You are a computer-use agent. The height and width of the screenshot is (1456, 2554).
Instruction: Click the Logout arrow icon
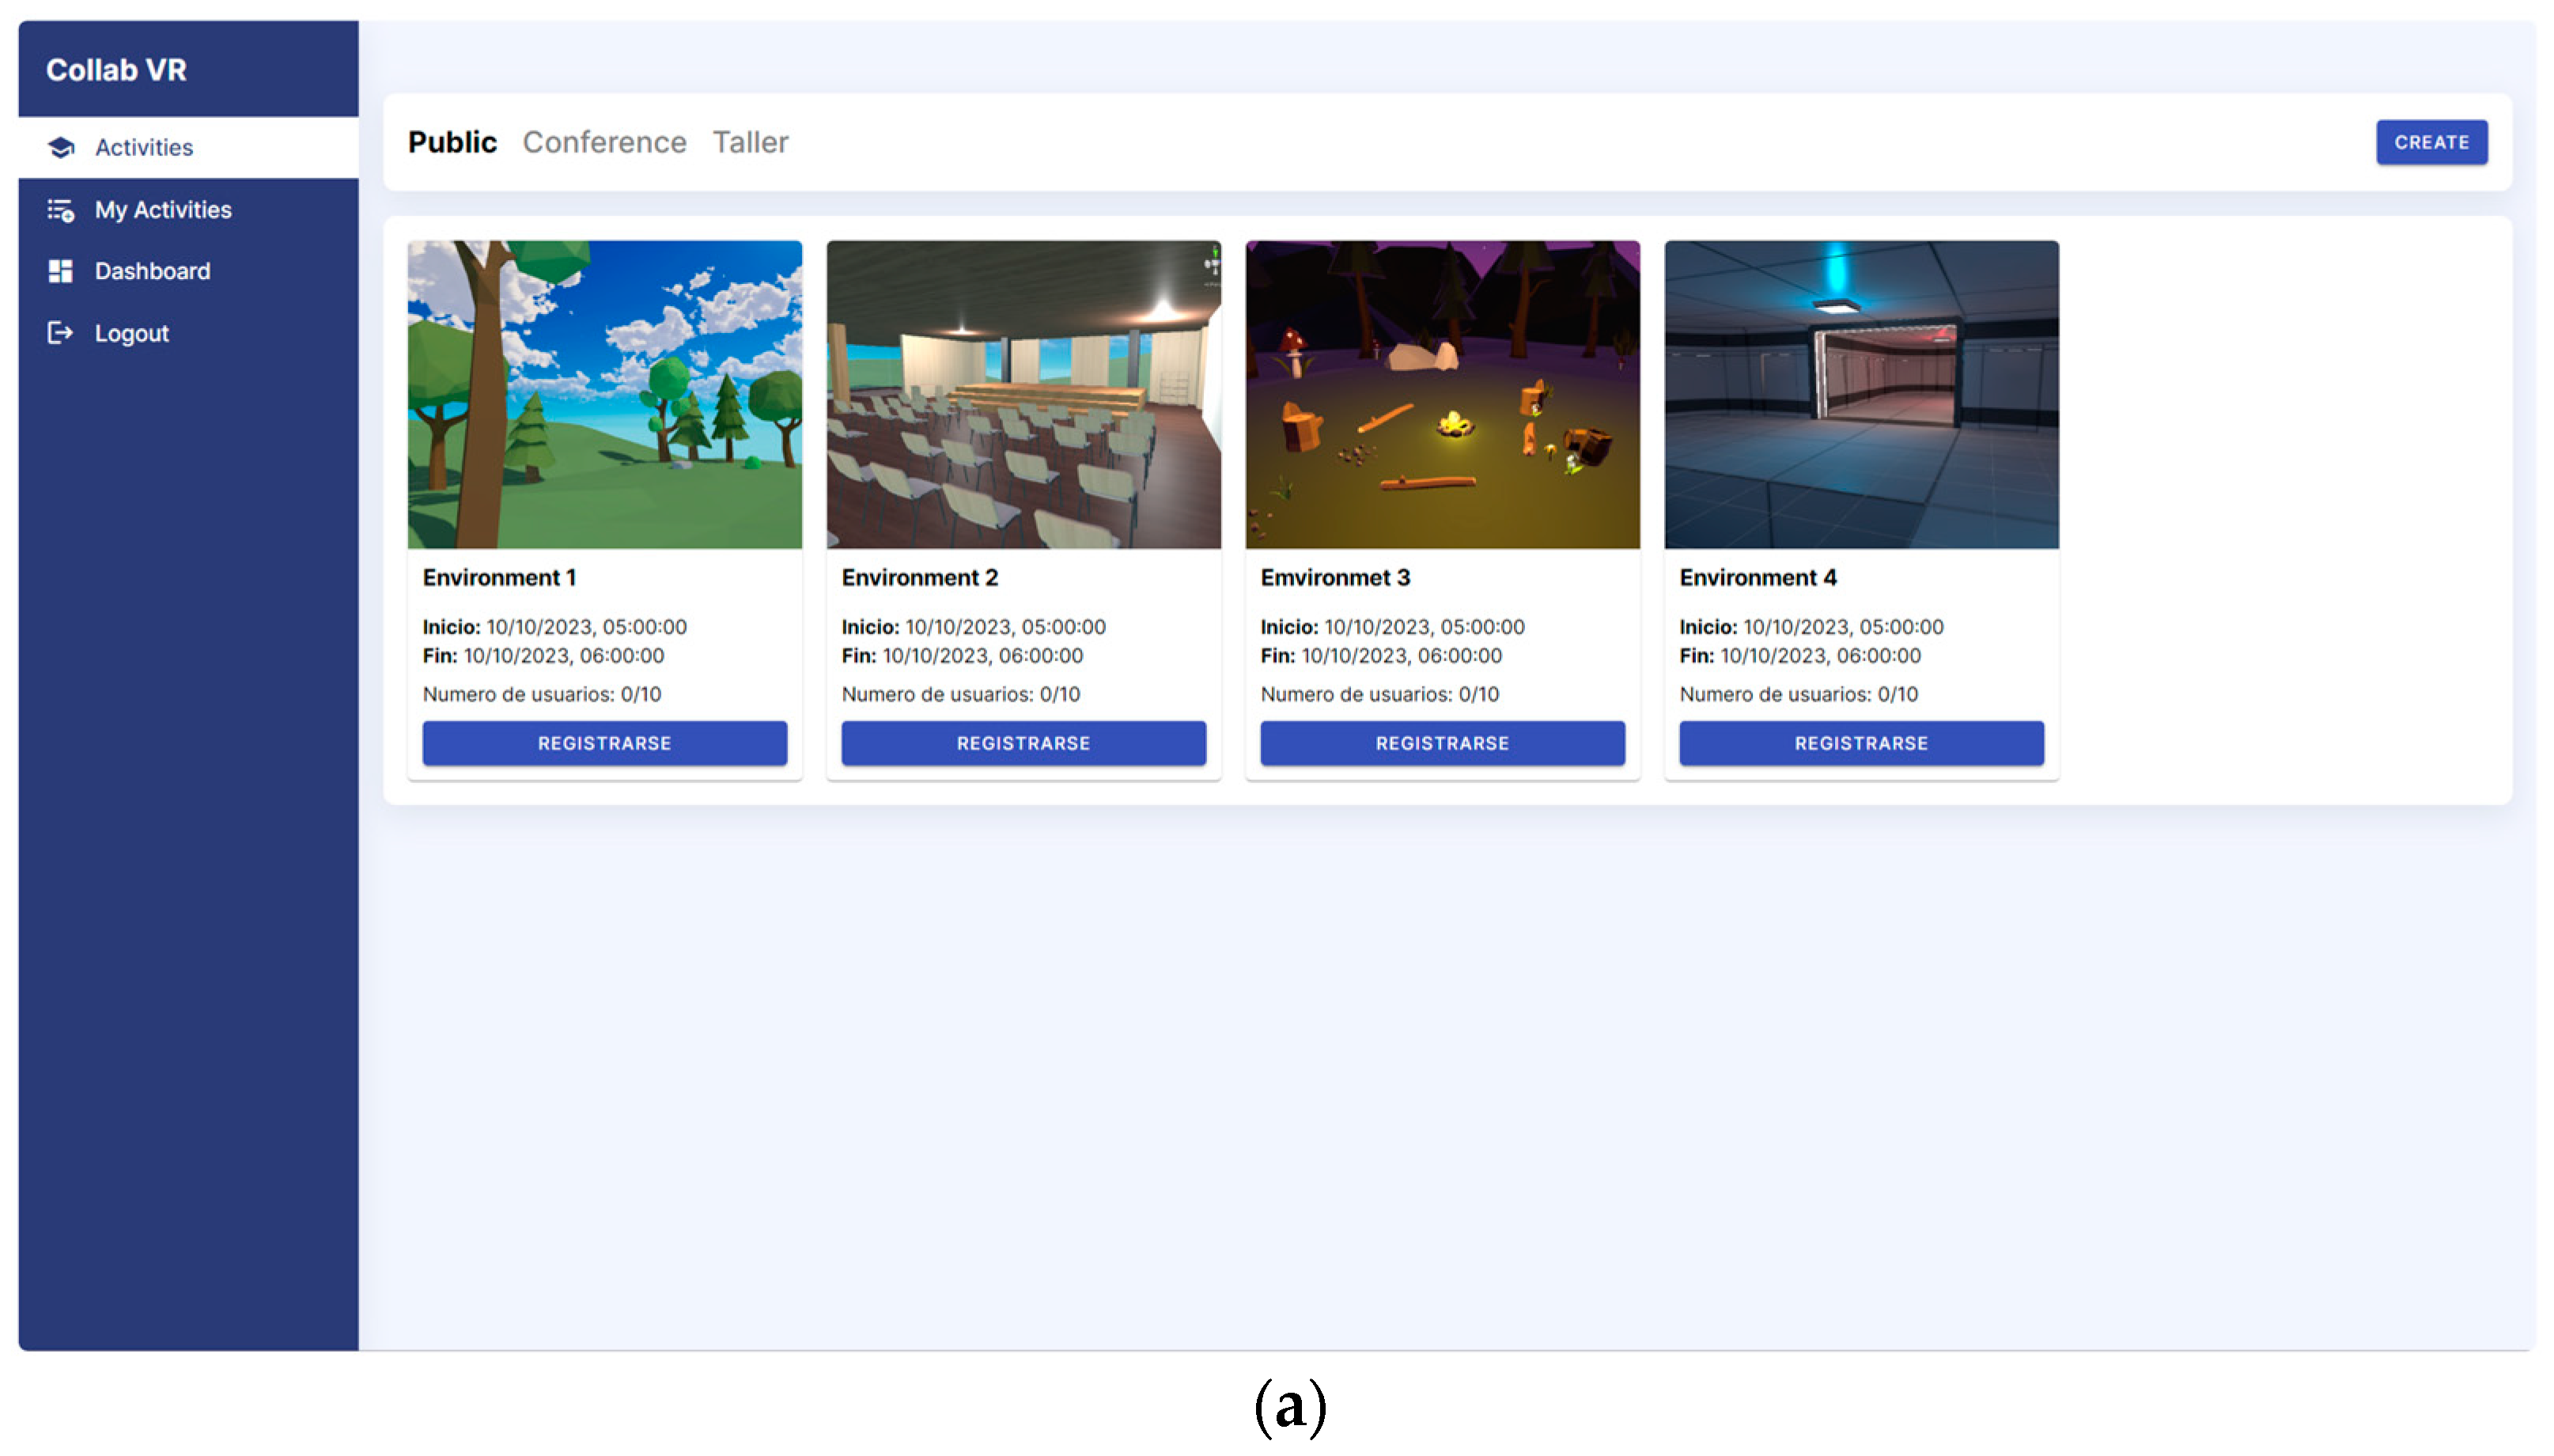click(61, 333)
